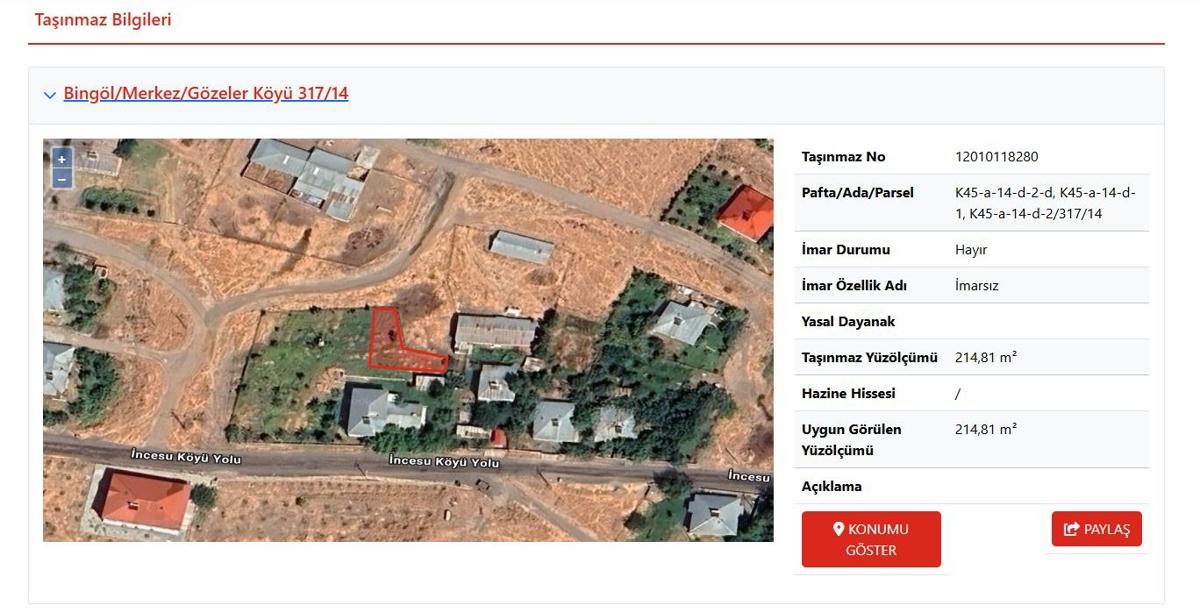1200x613 pixels.
Task: Click the Hazine Hissesi row label
Action: (x=848, y=394)
